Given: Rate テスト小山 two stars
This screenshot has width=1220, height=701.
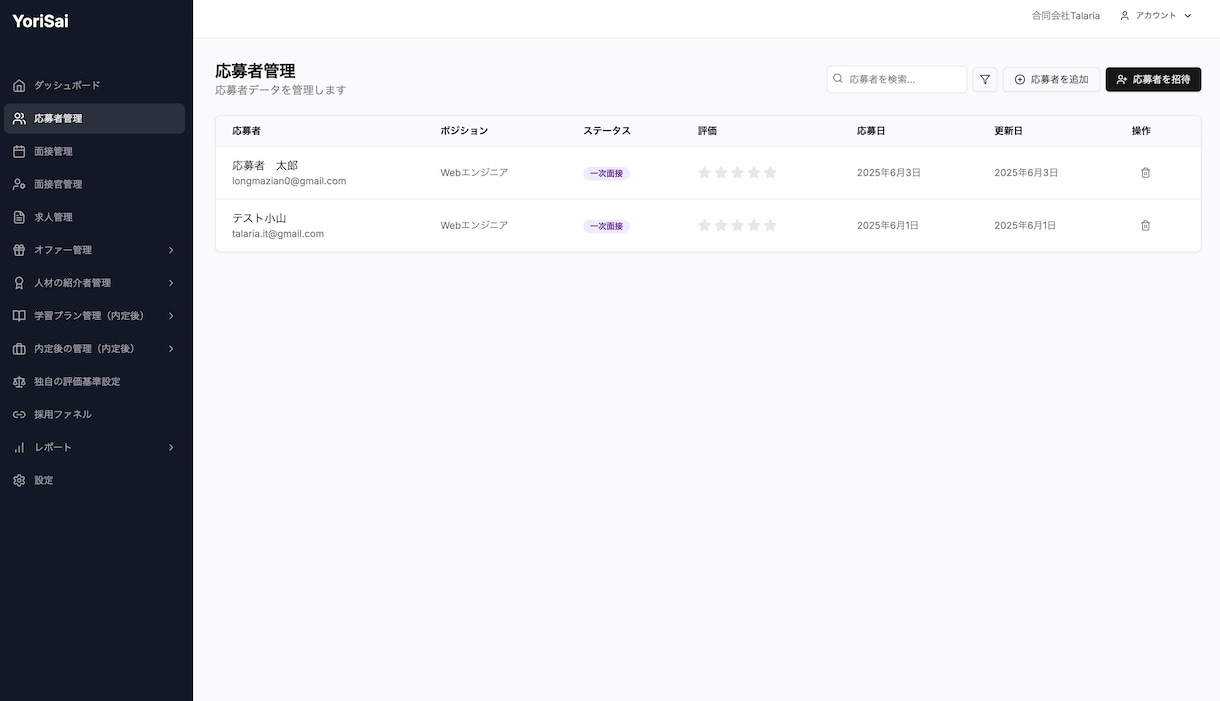Looking at the screenshot, I should [721, 226].
